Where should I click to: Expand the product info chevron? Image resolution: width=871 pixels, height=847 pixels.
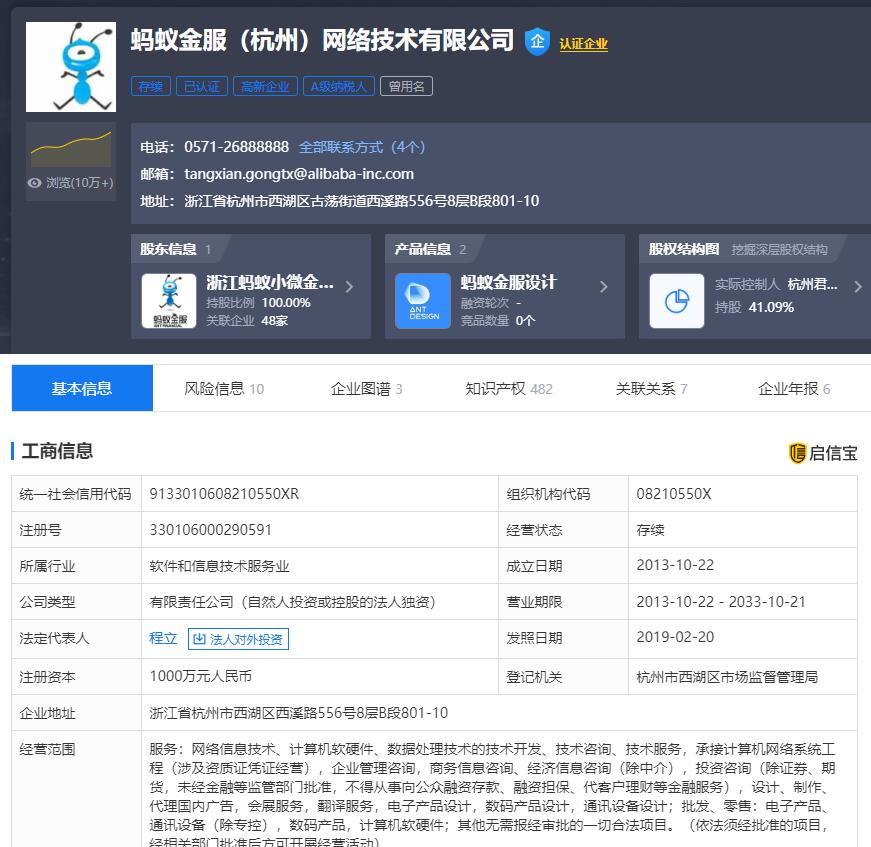tap(603, 287)
